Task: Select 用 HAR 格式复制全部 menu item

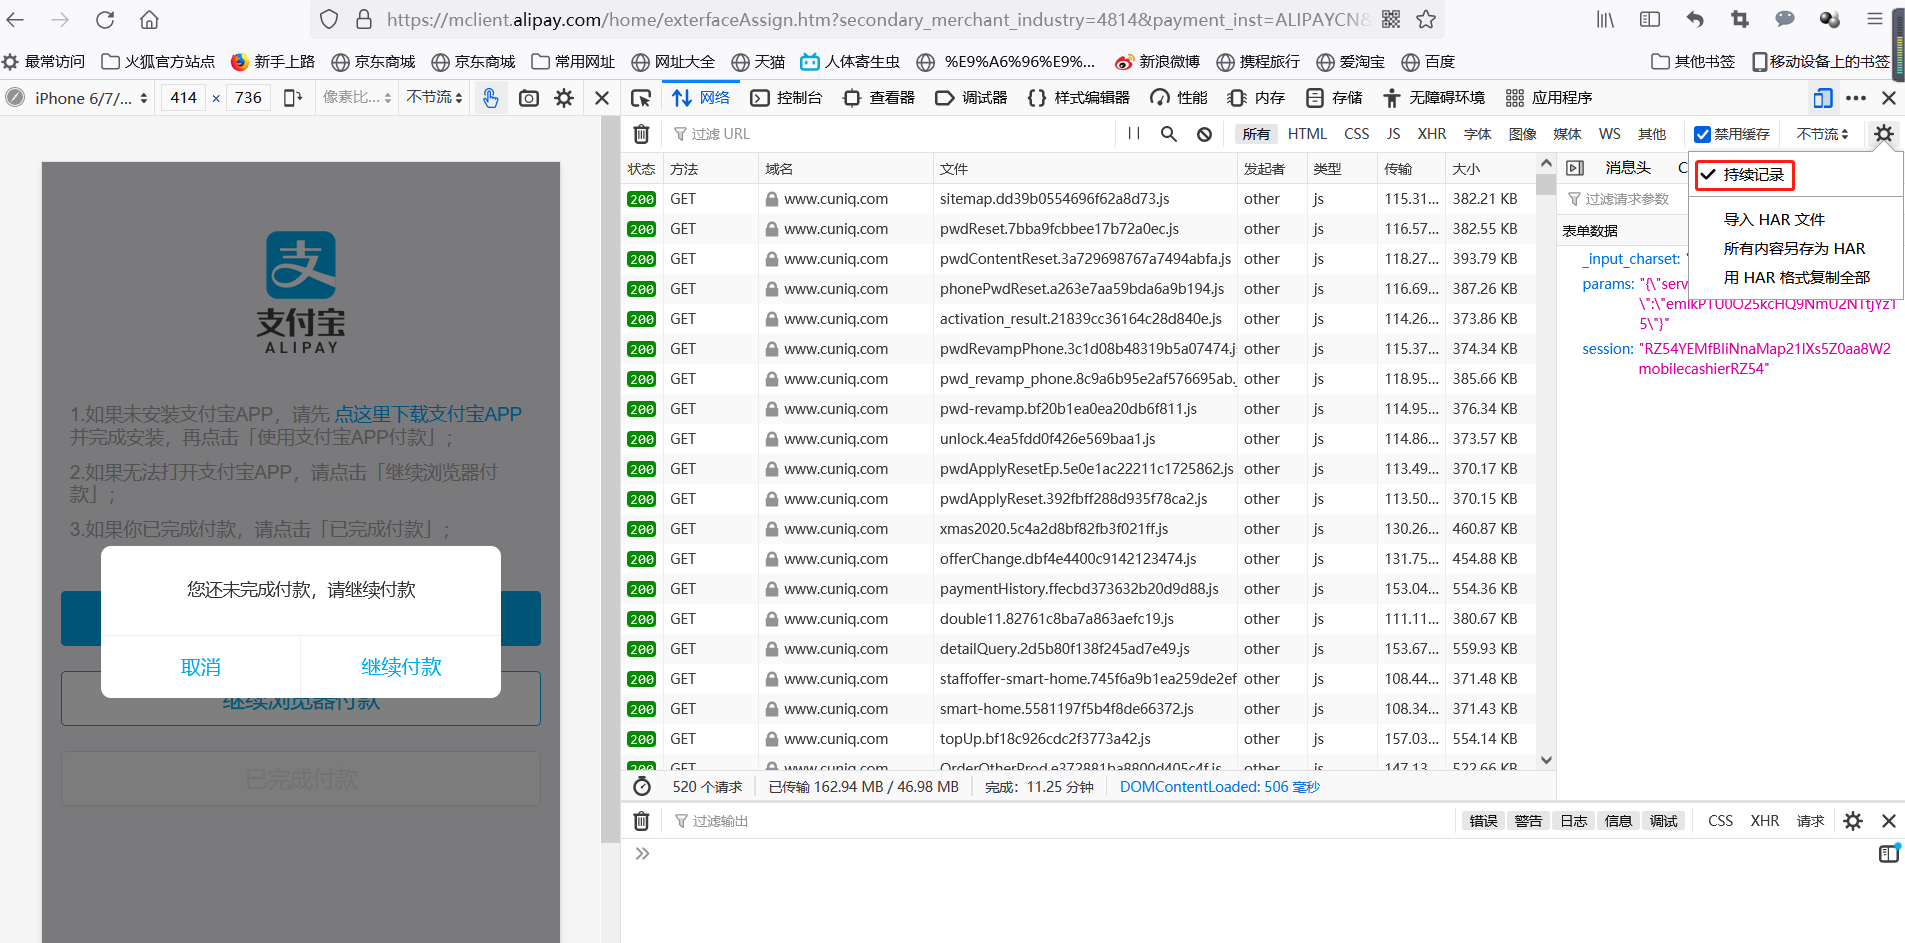Action: coord(1796,277)
